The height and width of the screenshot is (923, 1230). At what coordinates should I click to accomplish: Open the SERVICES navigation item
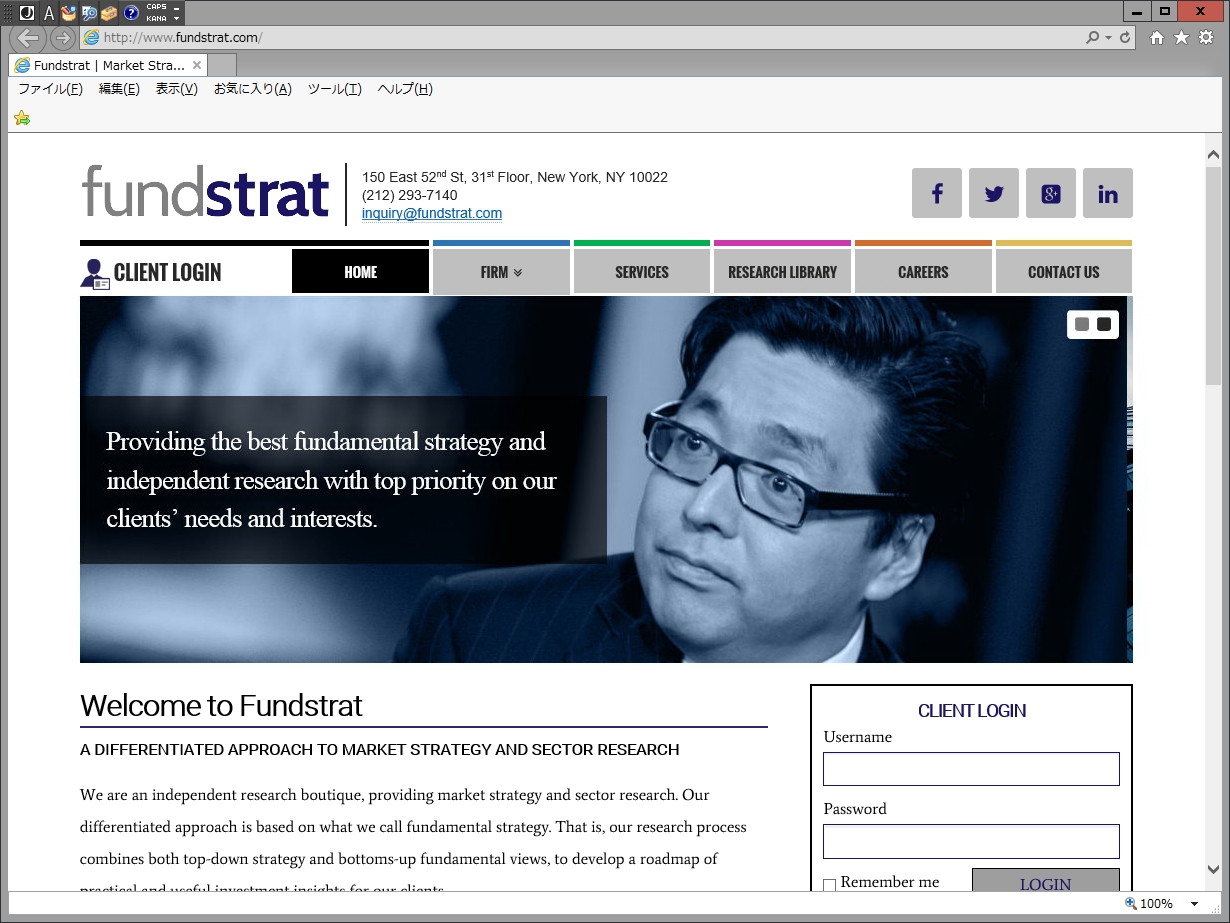(642, 272)
